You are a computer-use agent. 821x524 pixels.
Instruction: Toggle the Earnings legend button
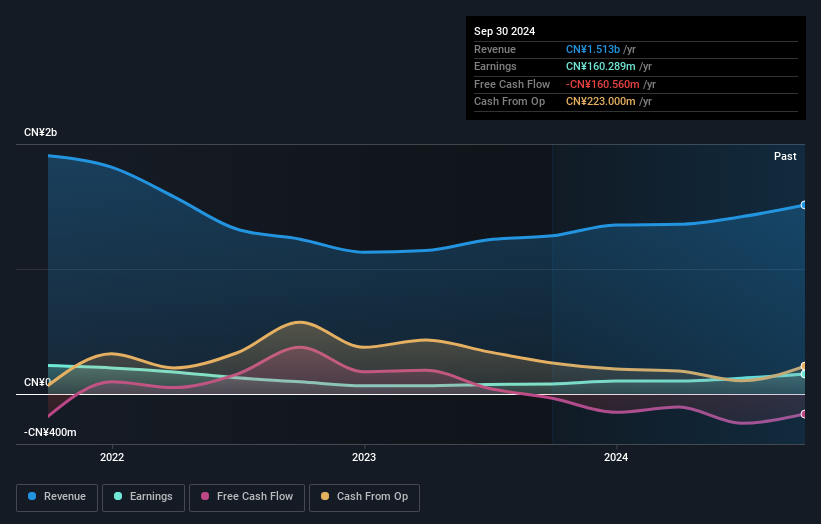(x=142, y=497)
